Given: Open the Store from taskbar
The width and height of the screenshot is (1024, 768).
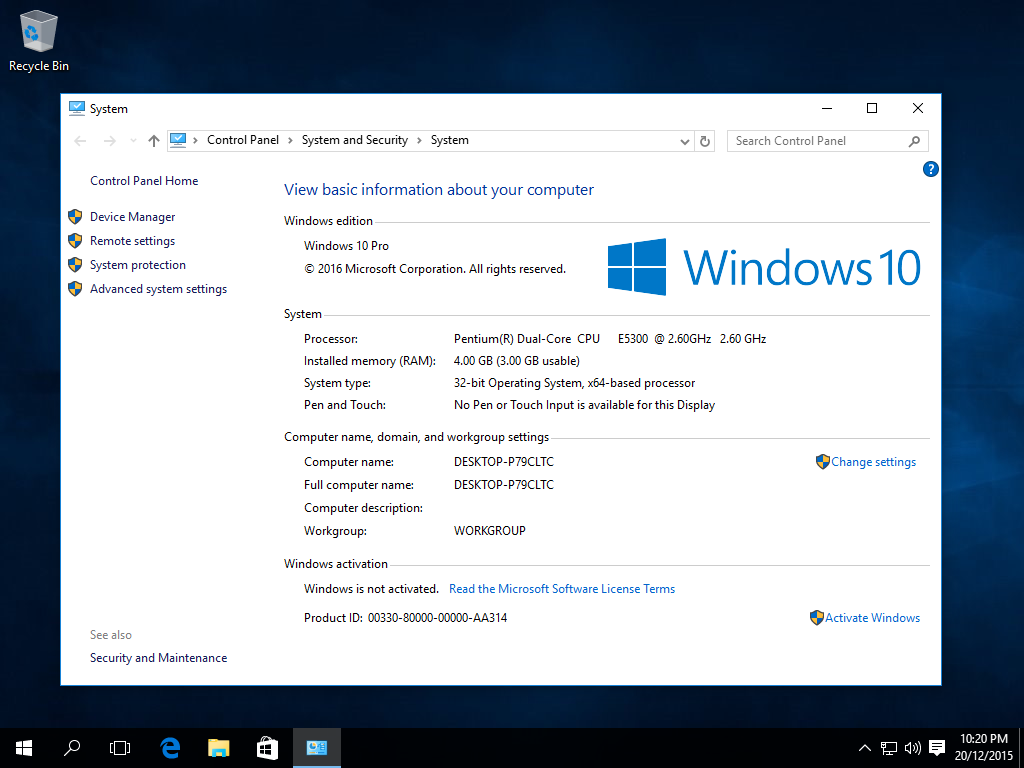Looking at the screenshot, I should [x=267, y=748].
